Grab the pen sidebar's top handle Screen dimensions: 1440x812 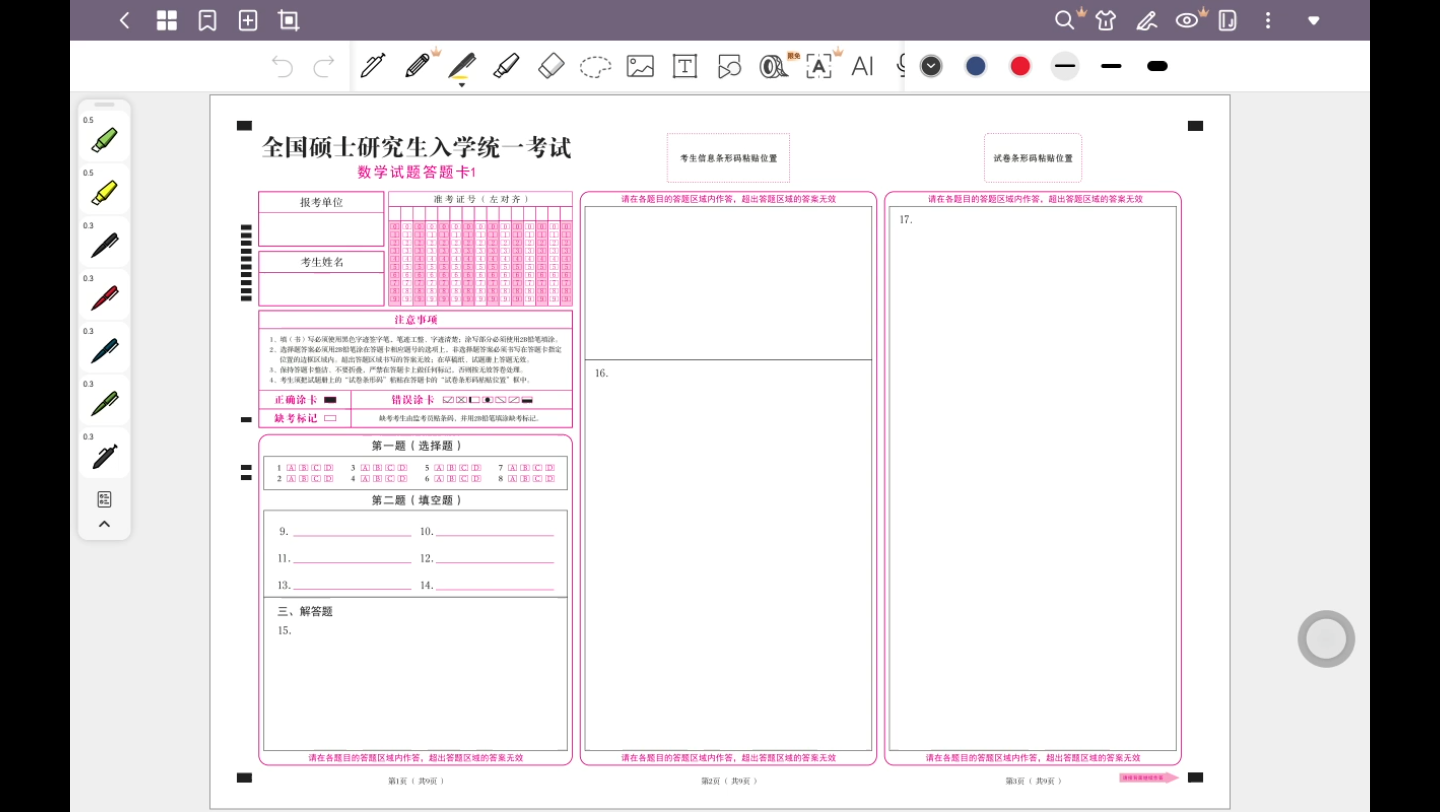pyautogui.click(x=104, y=104)
